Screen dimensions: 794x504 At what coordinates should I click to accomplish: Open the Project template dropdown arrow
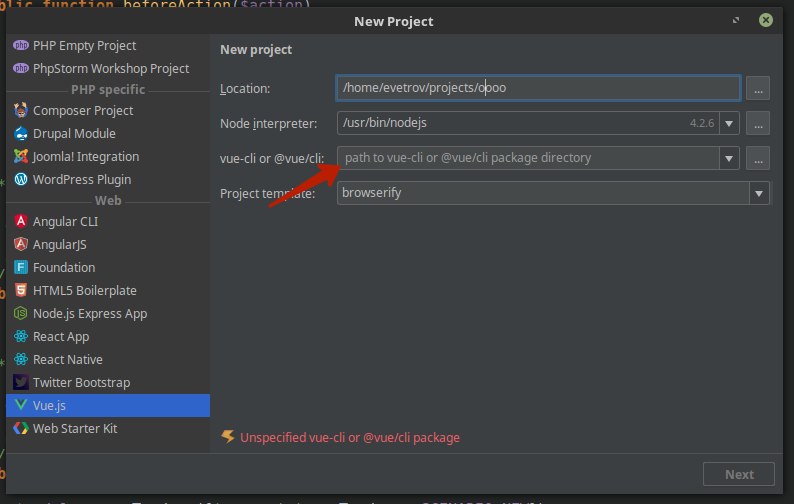click(x=759, y=193)
